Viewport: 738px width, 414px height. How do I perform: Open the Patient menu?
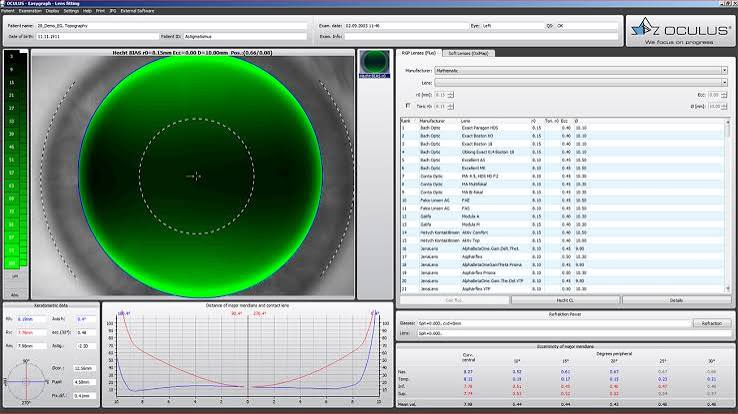tap(8, 10)
